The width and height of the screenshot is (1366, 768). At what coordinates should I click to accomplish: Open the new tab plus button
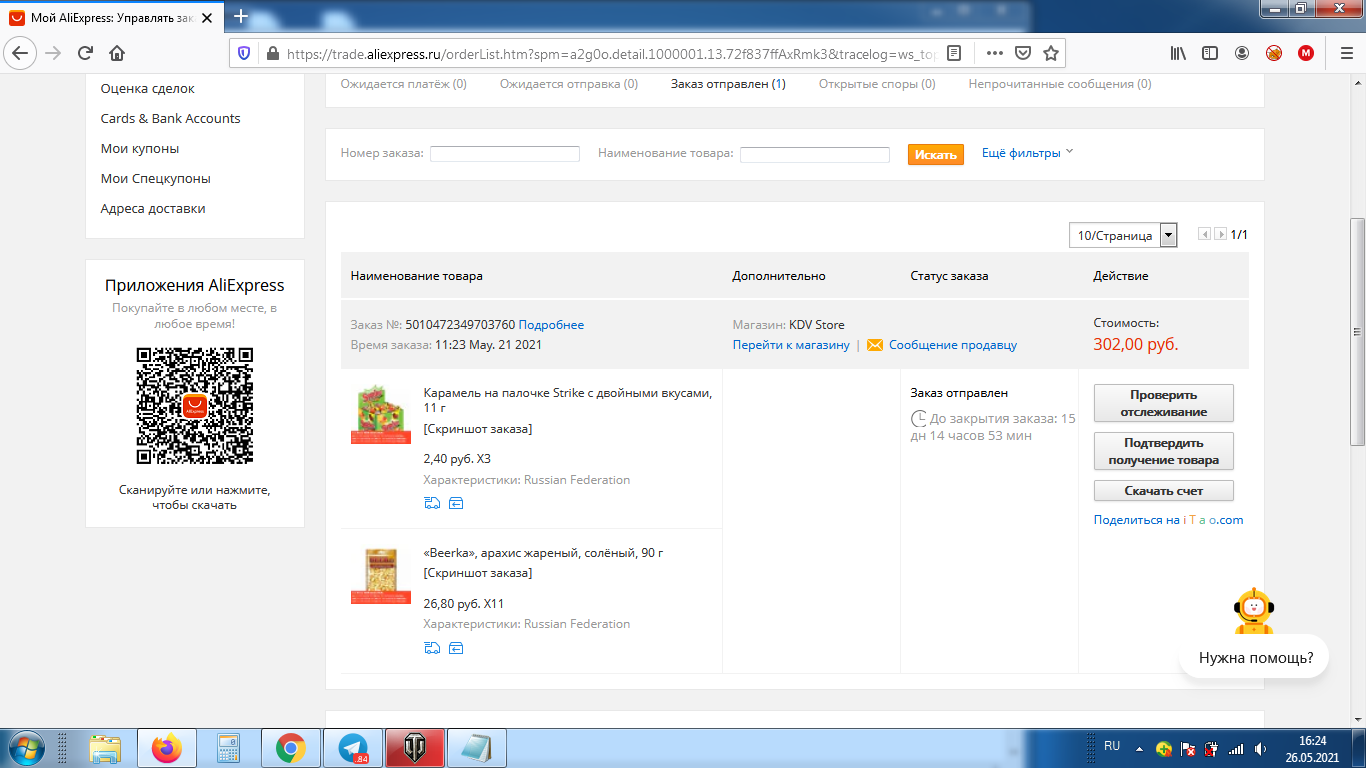(241, 16)
